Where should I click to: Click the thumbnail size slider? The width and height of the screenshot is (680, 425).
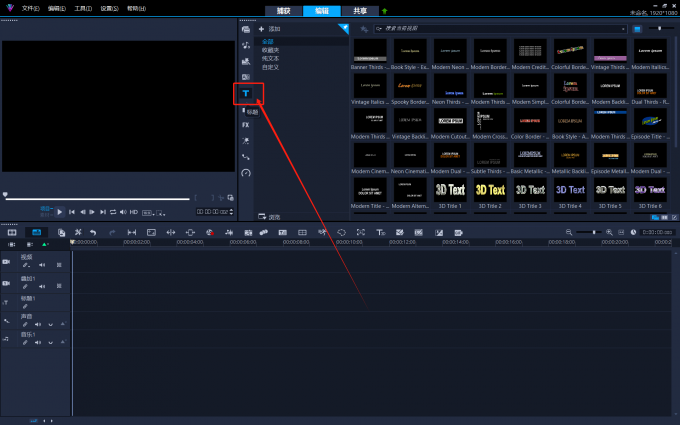click(x=660, y=29)
